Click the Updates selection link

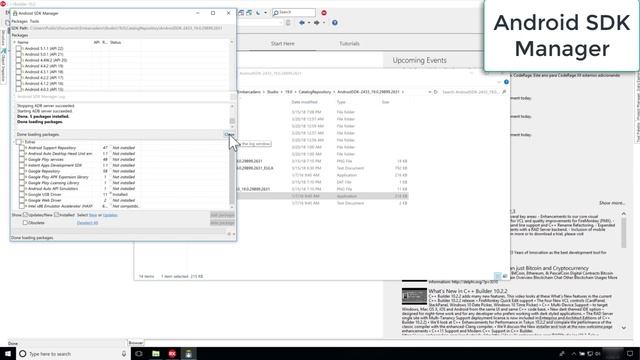point(110,215)
